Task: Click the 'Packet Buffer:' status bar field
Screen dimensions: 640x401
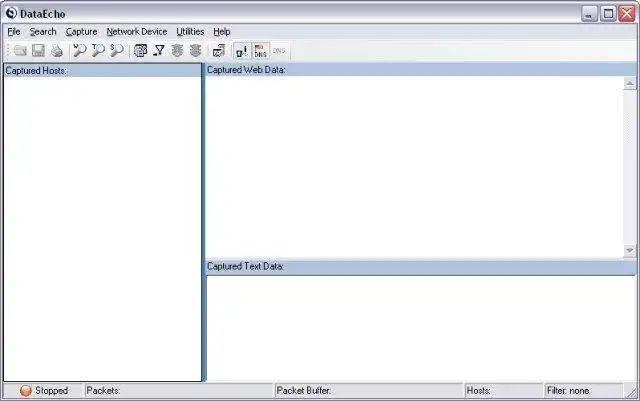Action: [x=369, y=391]
